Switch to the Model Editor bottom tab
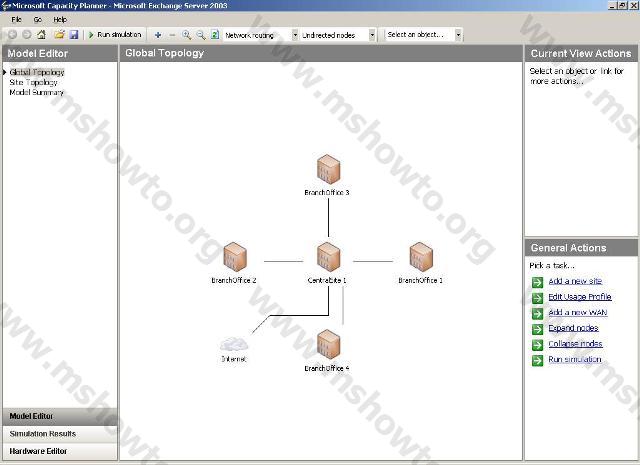 coord(60,416)
